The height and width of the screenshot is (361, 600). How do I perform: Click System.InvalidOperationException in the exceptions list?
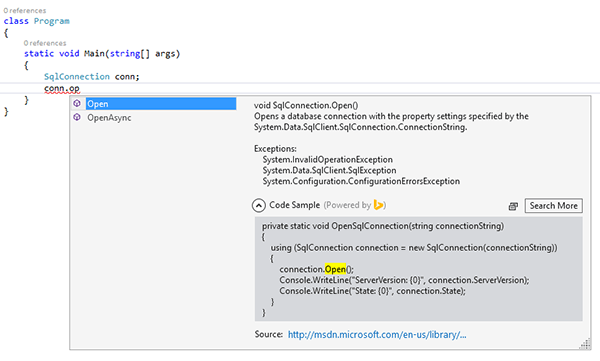pos(328,160)
